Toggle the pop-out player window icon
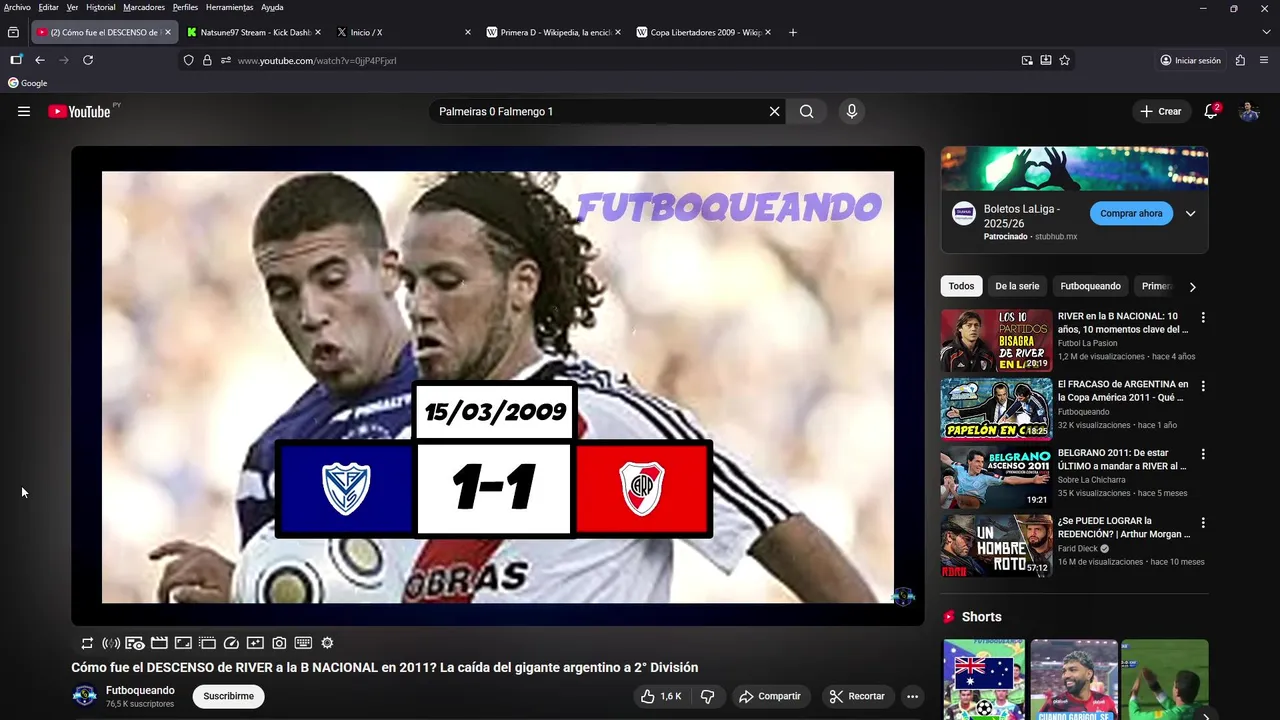The width and height of the screenshot is (1280, 720). [207, 643]
